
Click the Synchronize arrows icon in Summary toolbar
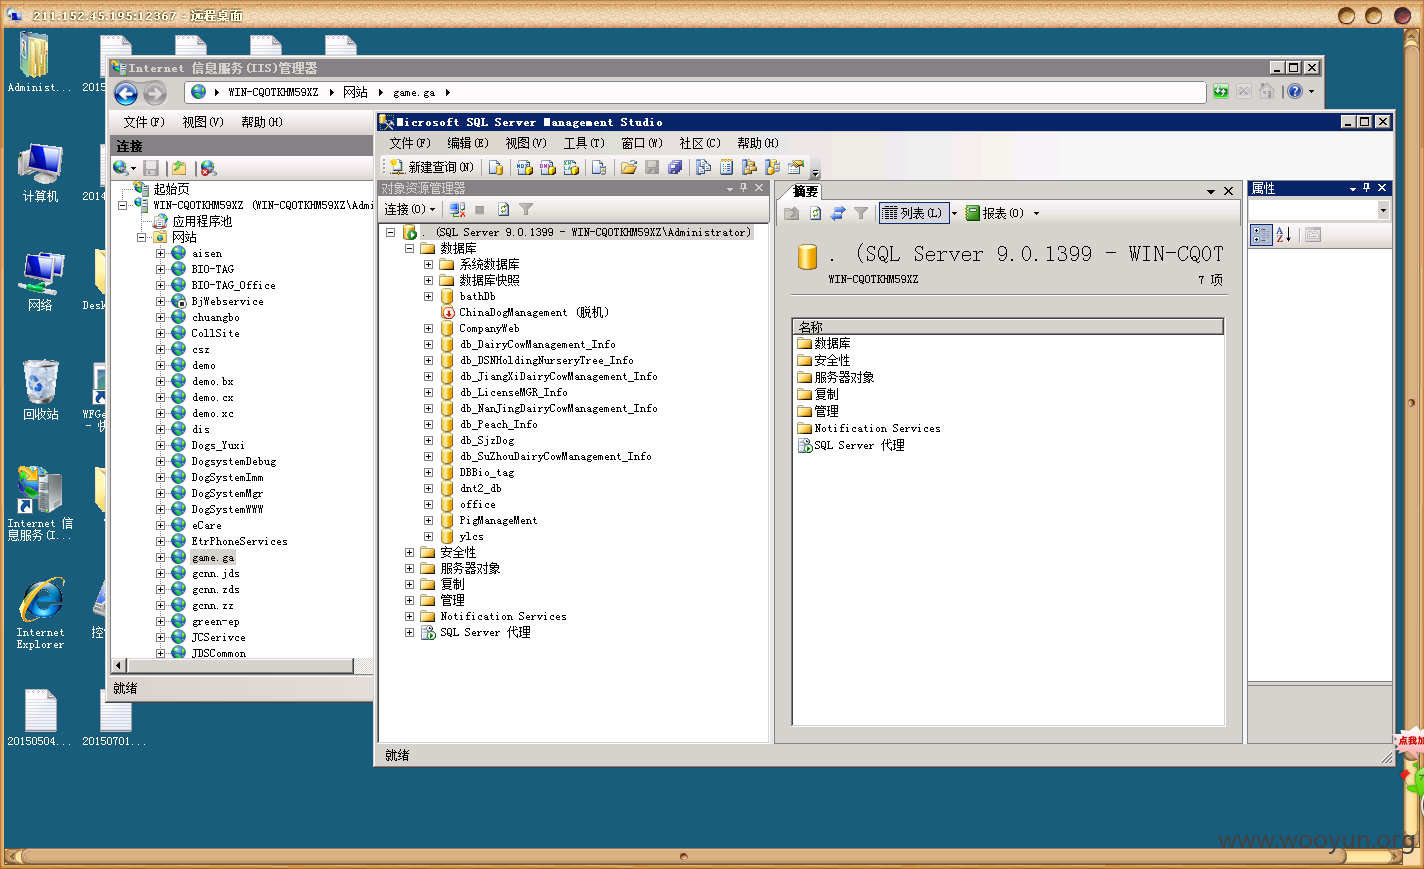(838, 213)
